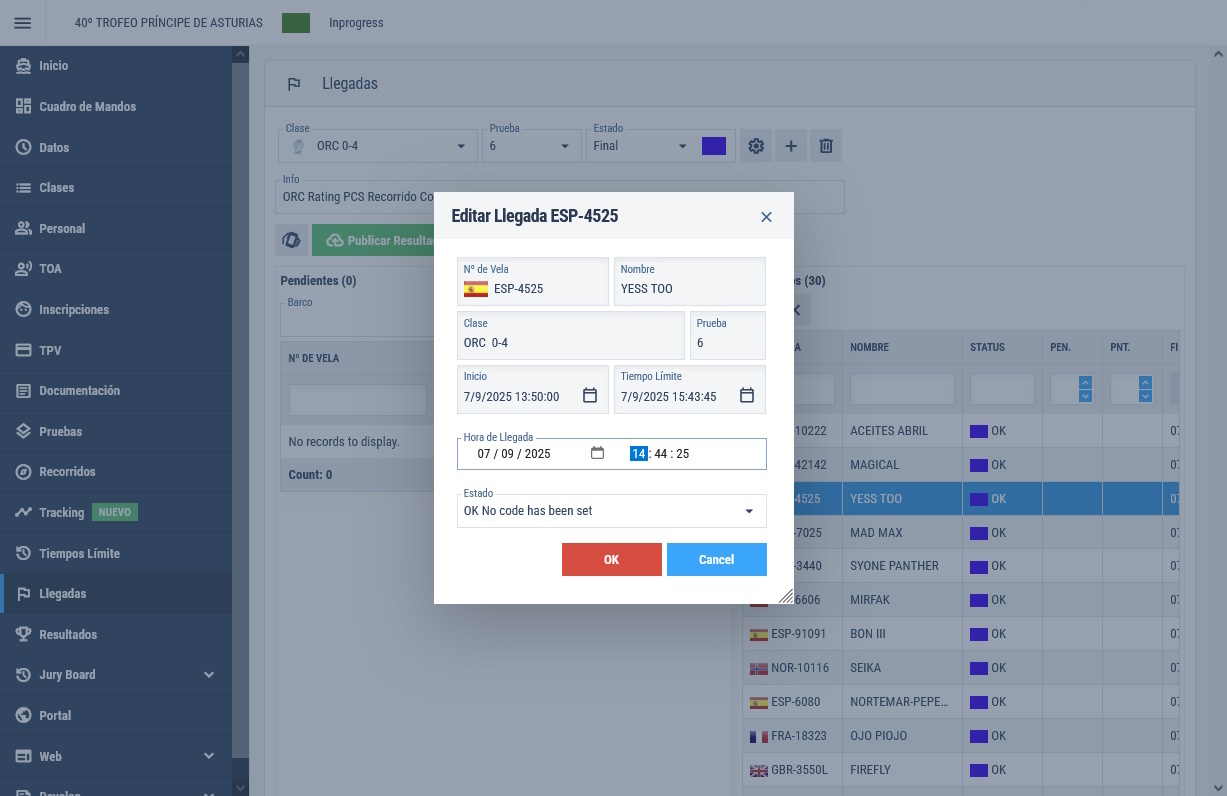Open calendar picker for Hora de Llegada
Viewport: 1227px width, 796px height.
point(597,453)
